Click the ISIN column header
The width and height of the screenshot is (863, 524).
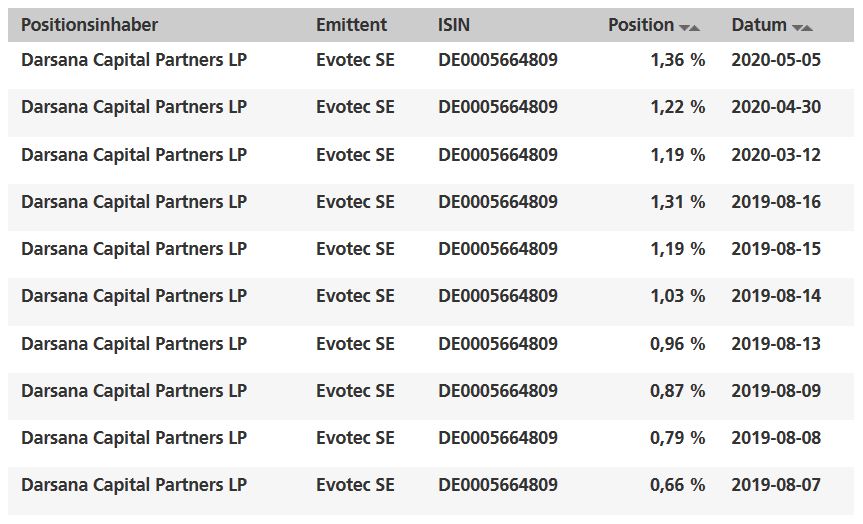point(454,25)
